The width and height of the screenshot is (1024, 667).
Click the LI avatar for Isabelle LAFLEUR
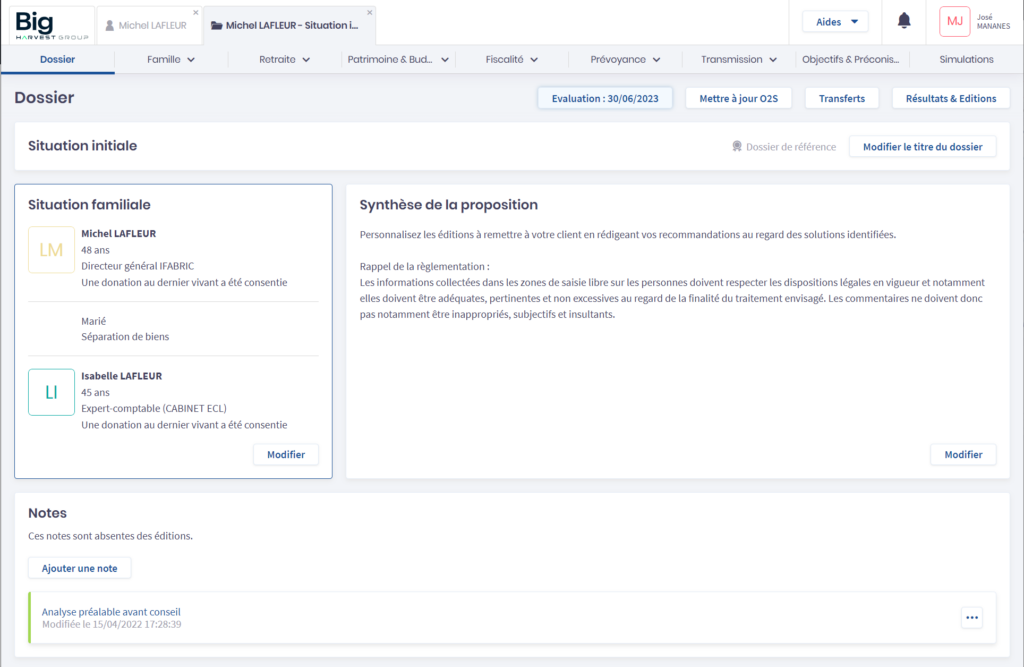51,392
